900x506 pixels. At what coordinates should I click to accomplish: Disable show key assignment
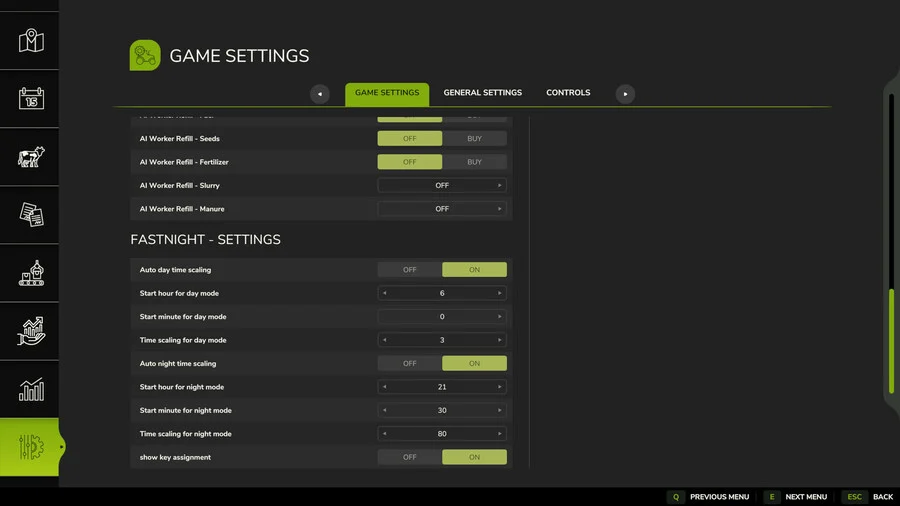410,457
